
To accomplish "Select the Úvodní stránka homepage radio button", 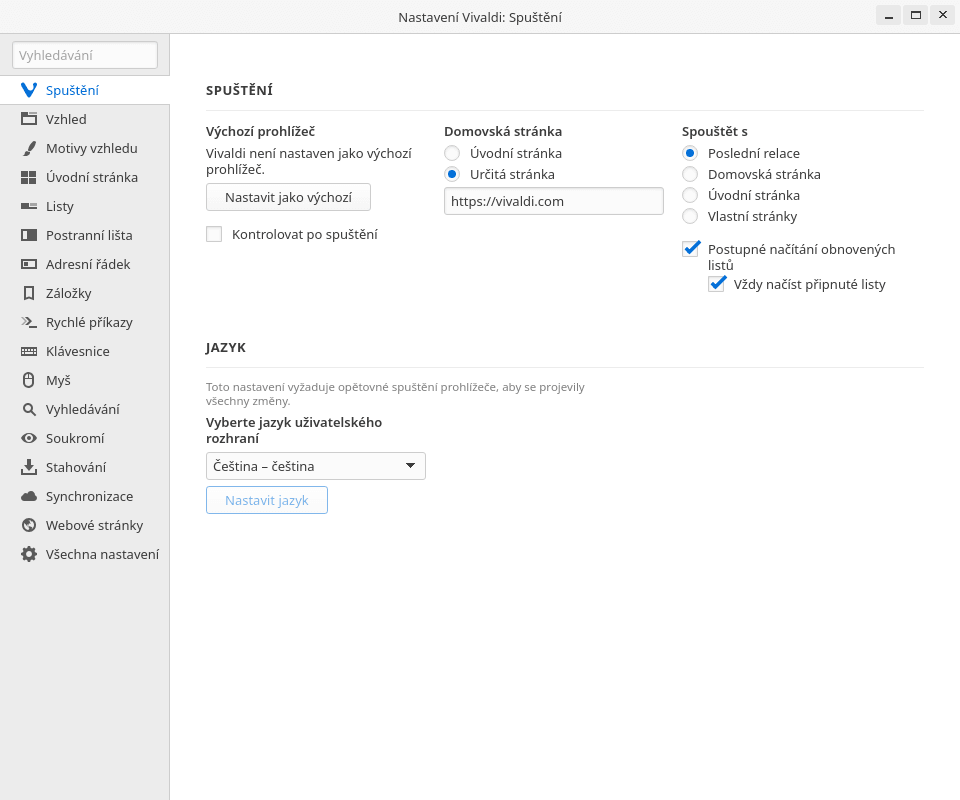I will pyautogui.click(x=452, y=153).
